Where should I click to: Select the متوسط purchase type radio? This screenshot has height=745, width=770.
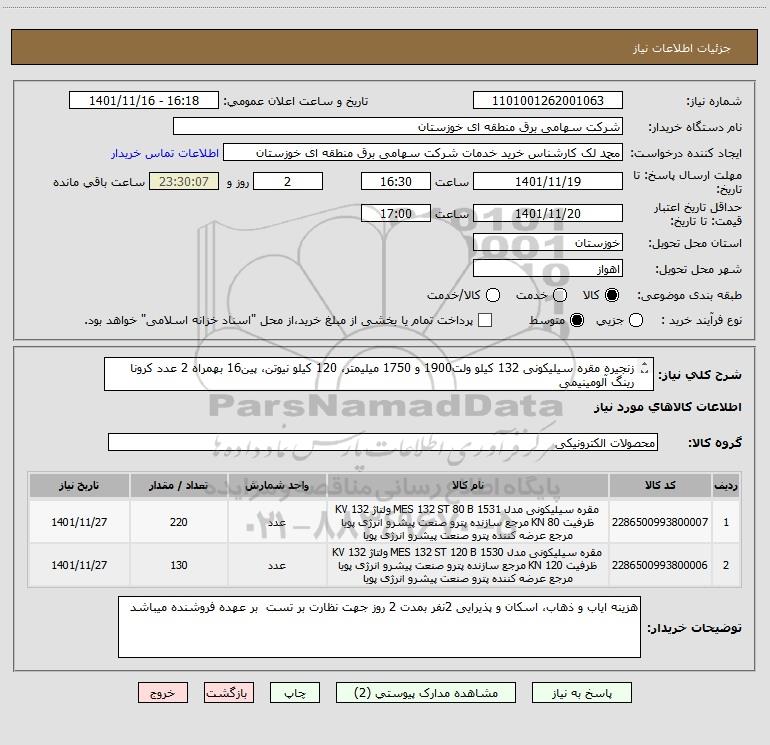[577, 320]
